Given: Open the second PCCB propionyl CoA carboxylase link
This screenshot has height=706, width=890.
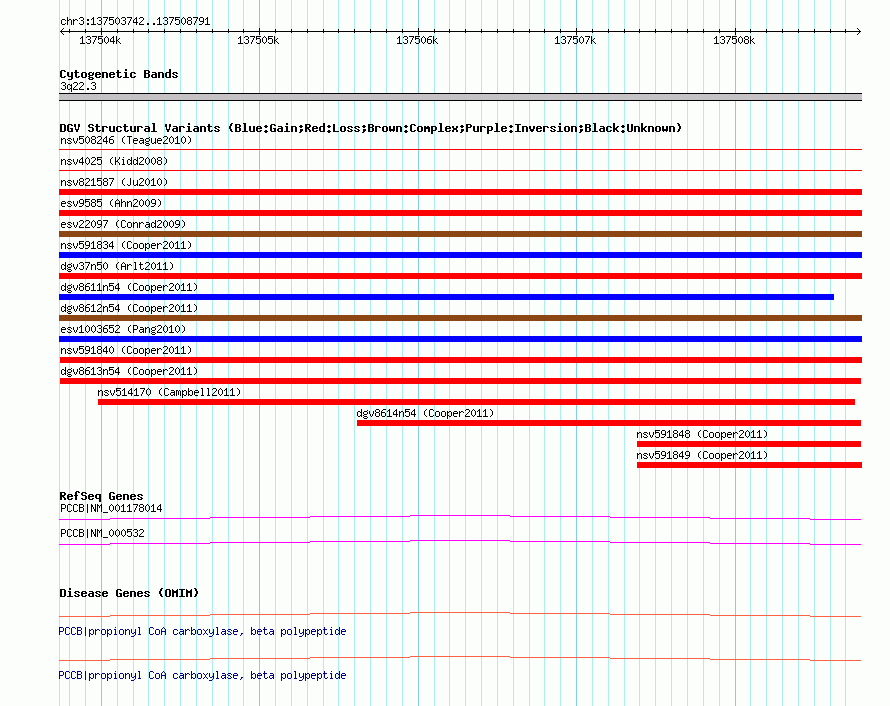Looking at the screenshot, I should 202,675.
